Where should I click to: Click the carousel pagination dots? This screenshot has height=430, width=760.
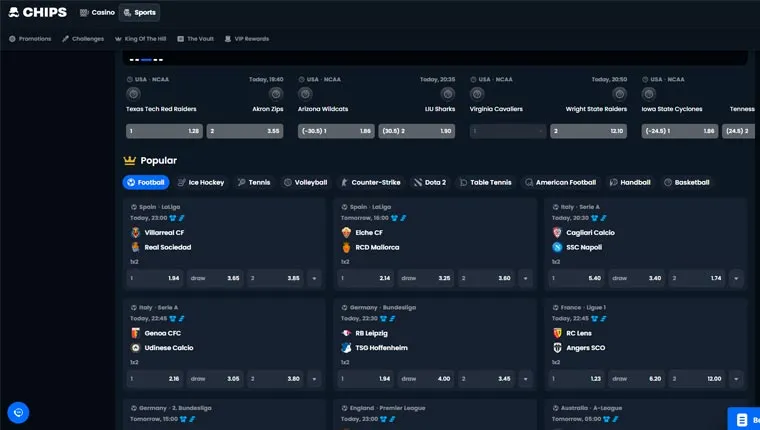pos(146,60)
